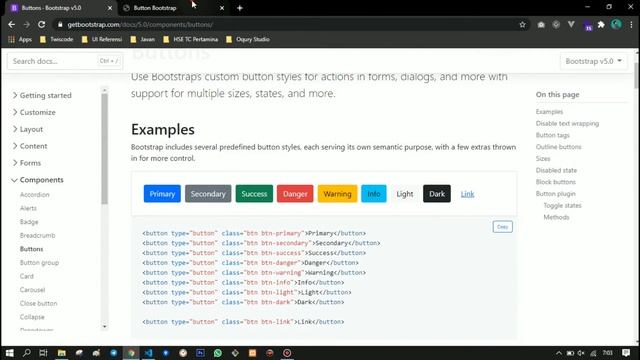Close the Button Bootstrap tab
This screenshot has height=360, width=640.
pos(222,8)
